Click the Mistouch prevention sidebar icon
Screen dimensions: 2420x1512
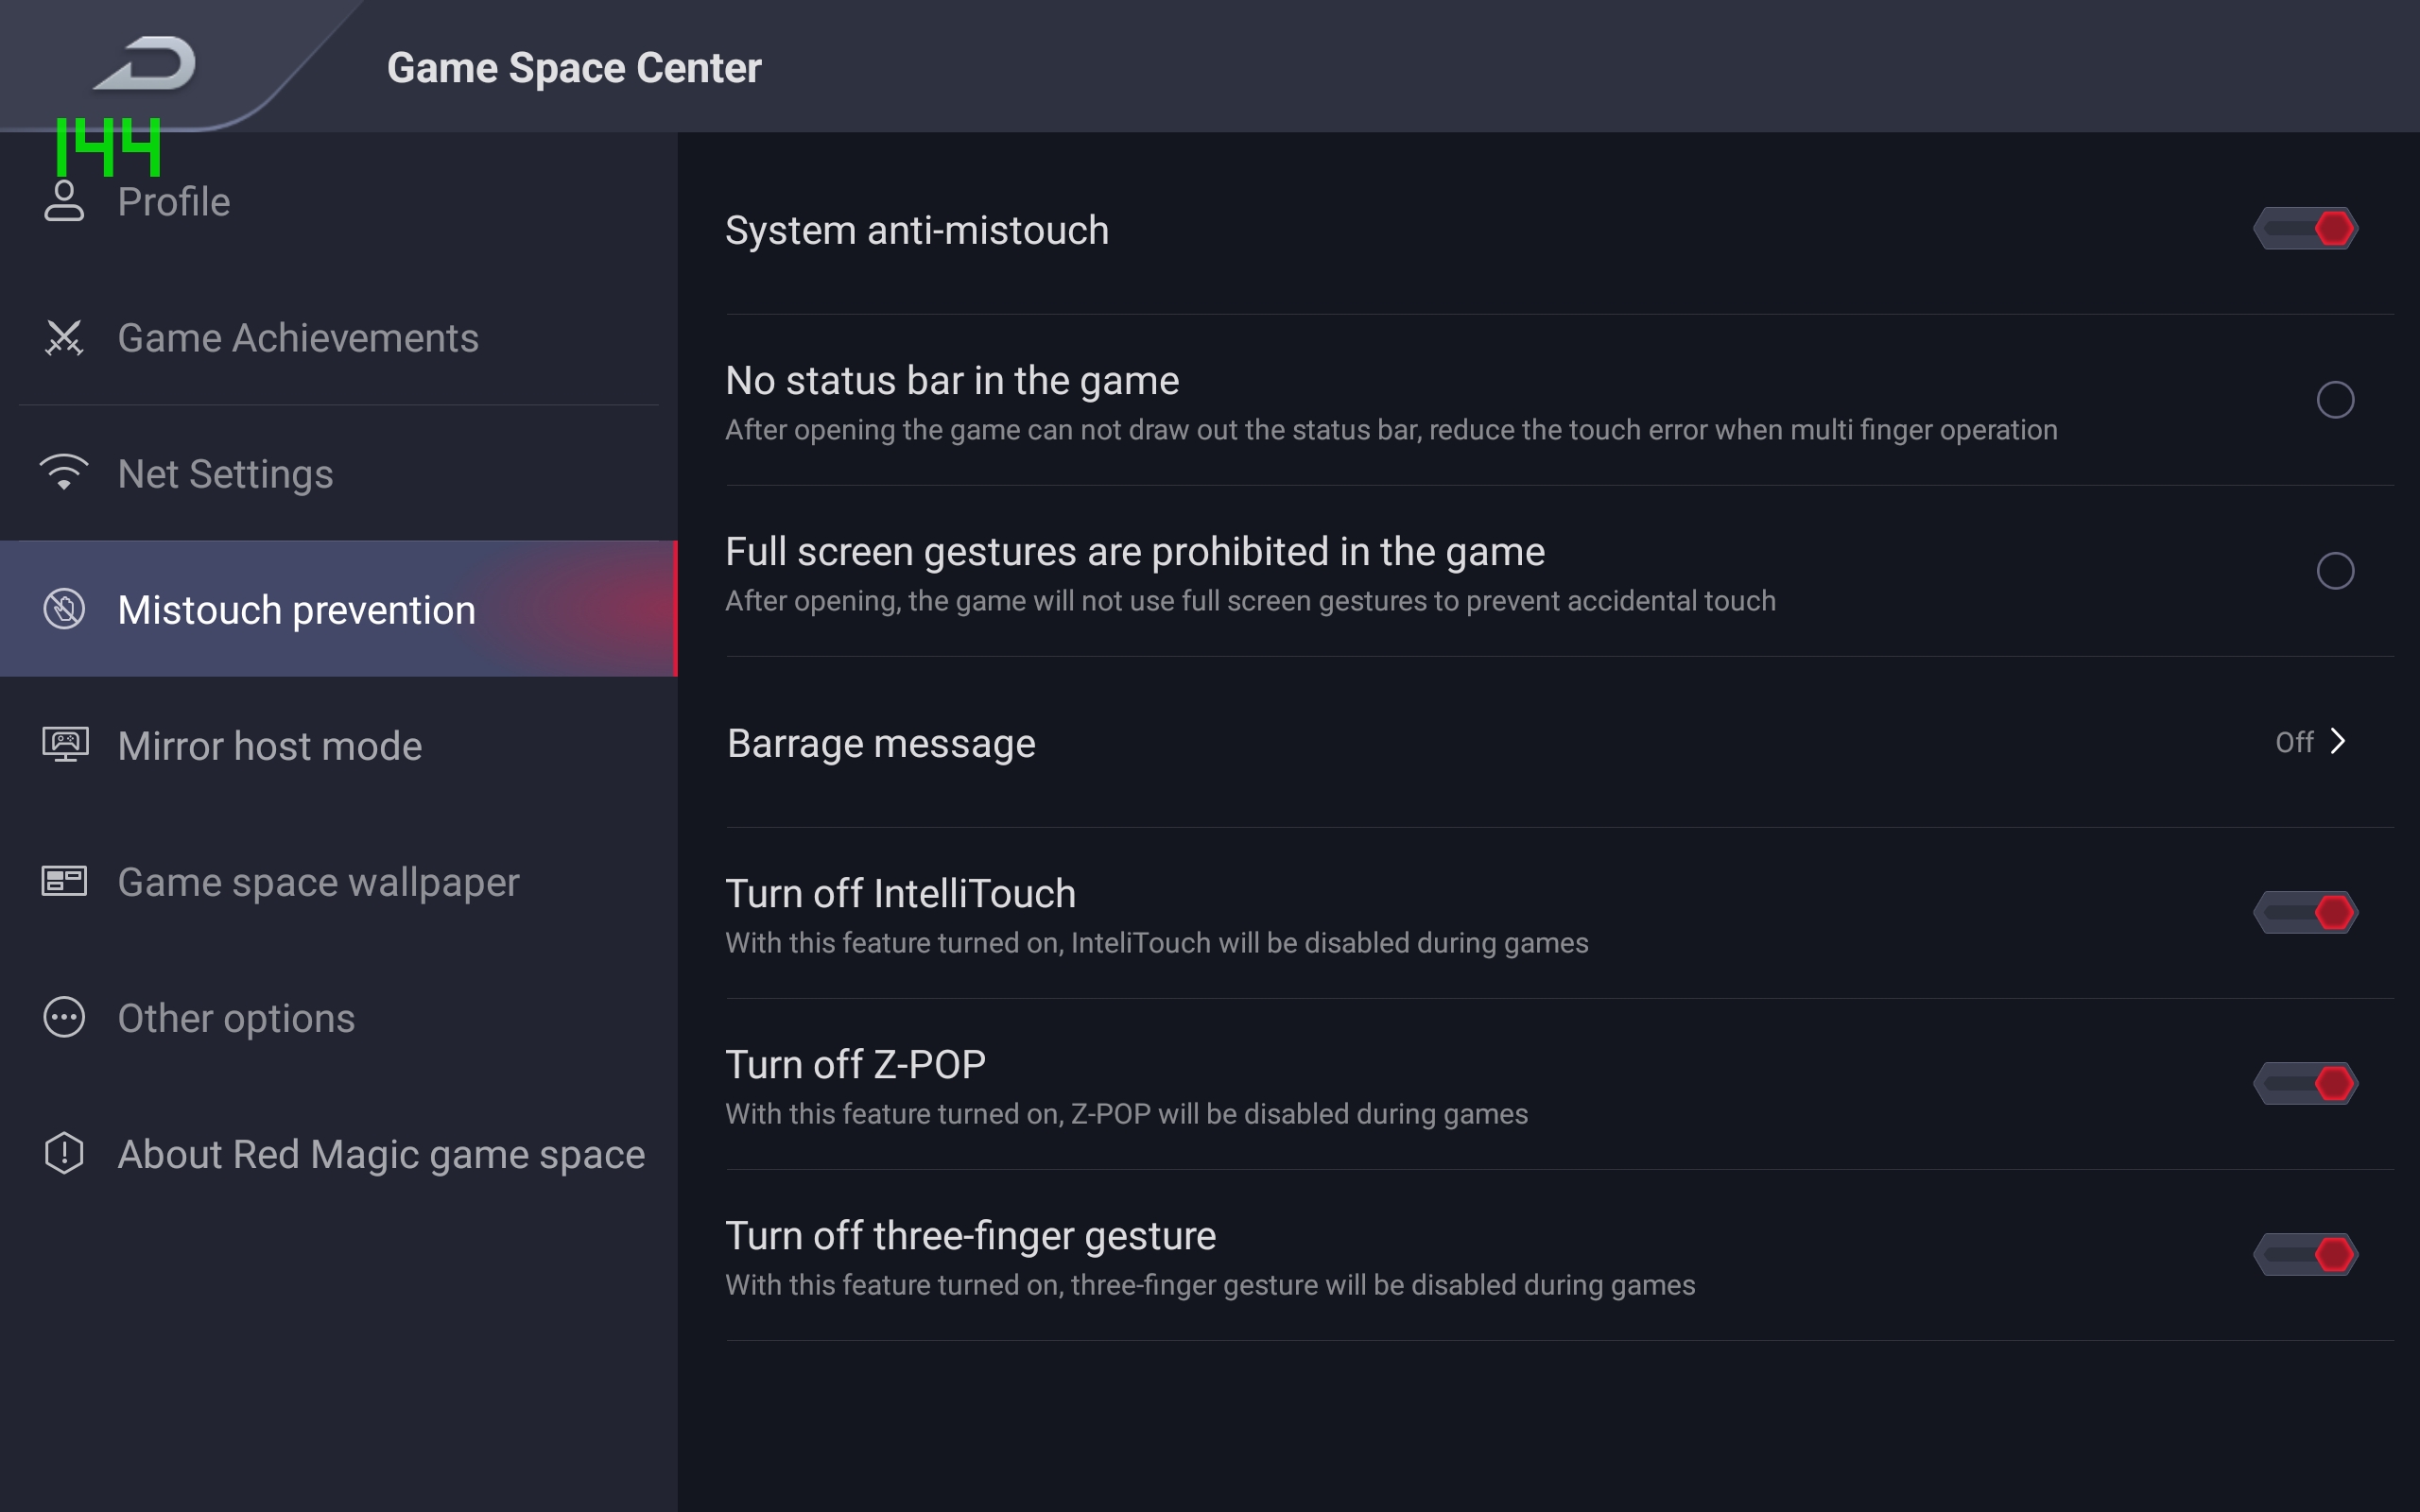pos(64,609)
